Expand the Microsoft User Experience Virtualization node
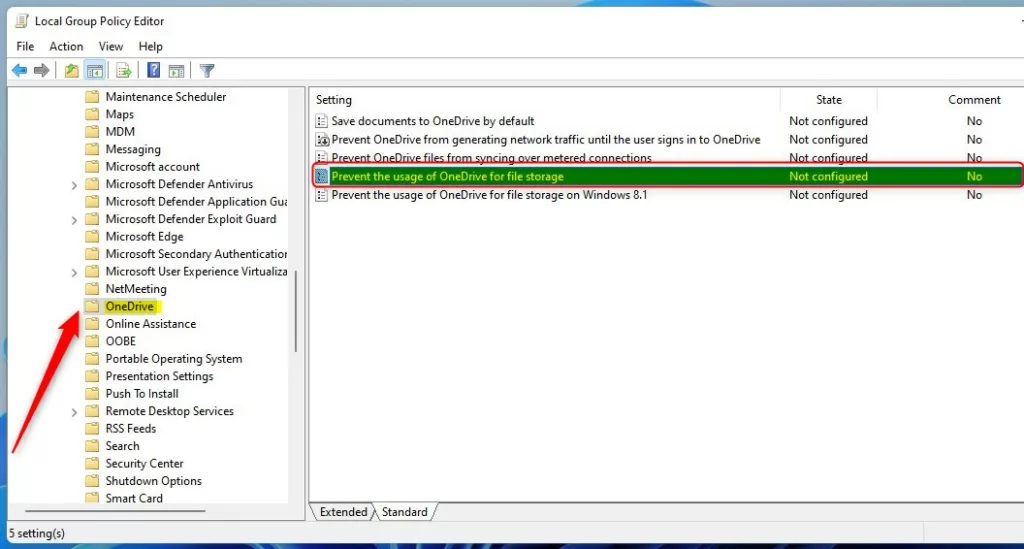Viewport: 1024px width, 549px height. coord(74,272)
